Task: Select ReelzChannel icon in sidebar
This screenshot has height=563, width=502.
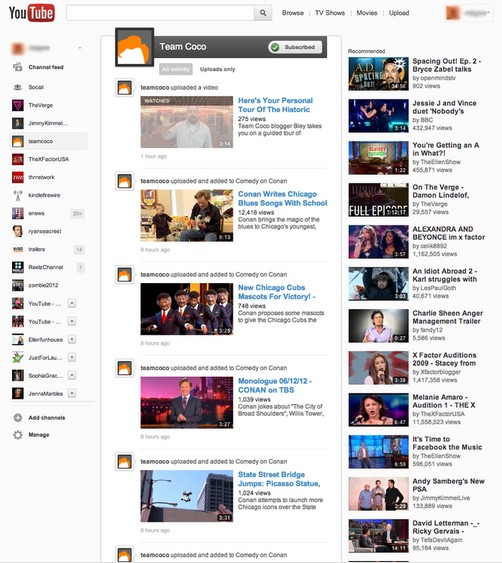Action: [x=18, y=267]
